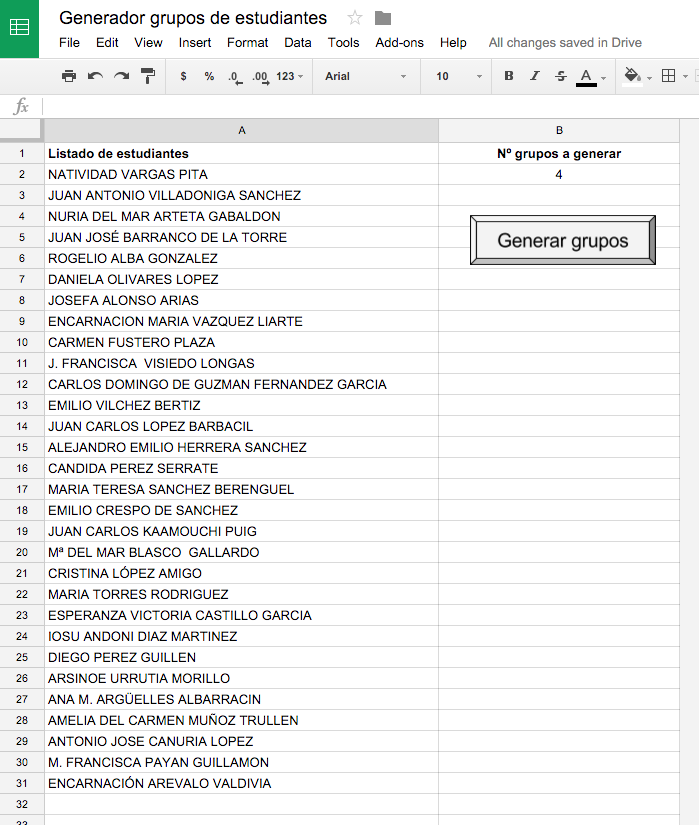Open the font size 10 dropdown

(x=459, y=76)
